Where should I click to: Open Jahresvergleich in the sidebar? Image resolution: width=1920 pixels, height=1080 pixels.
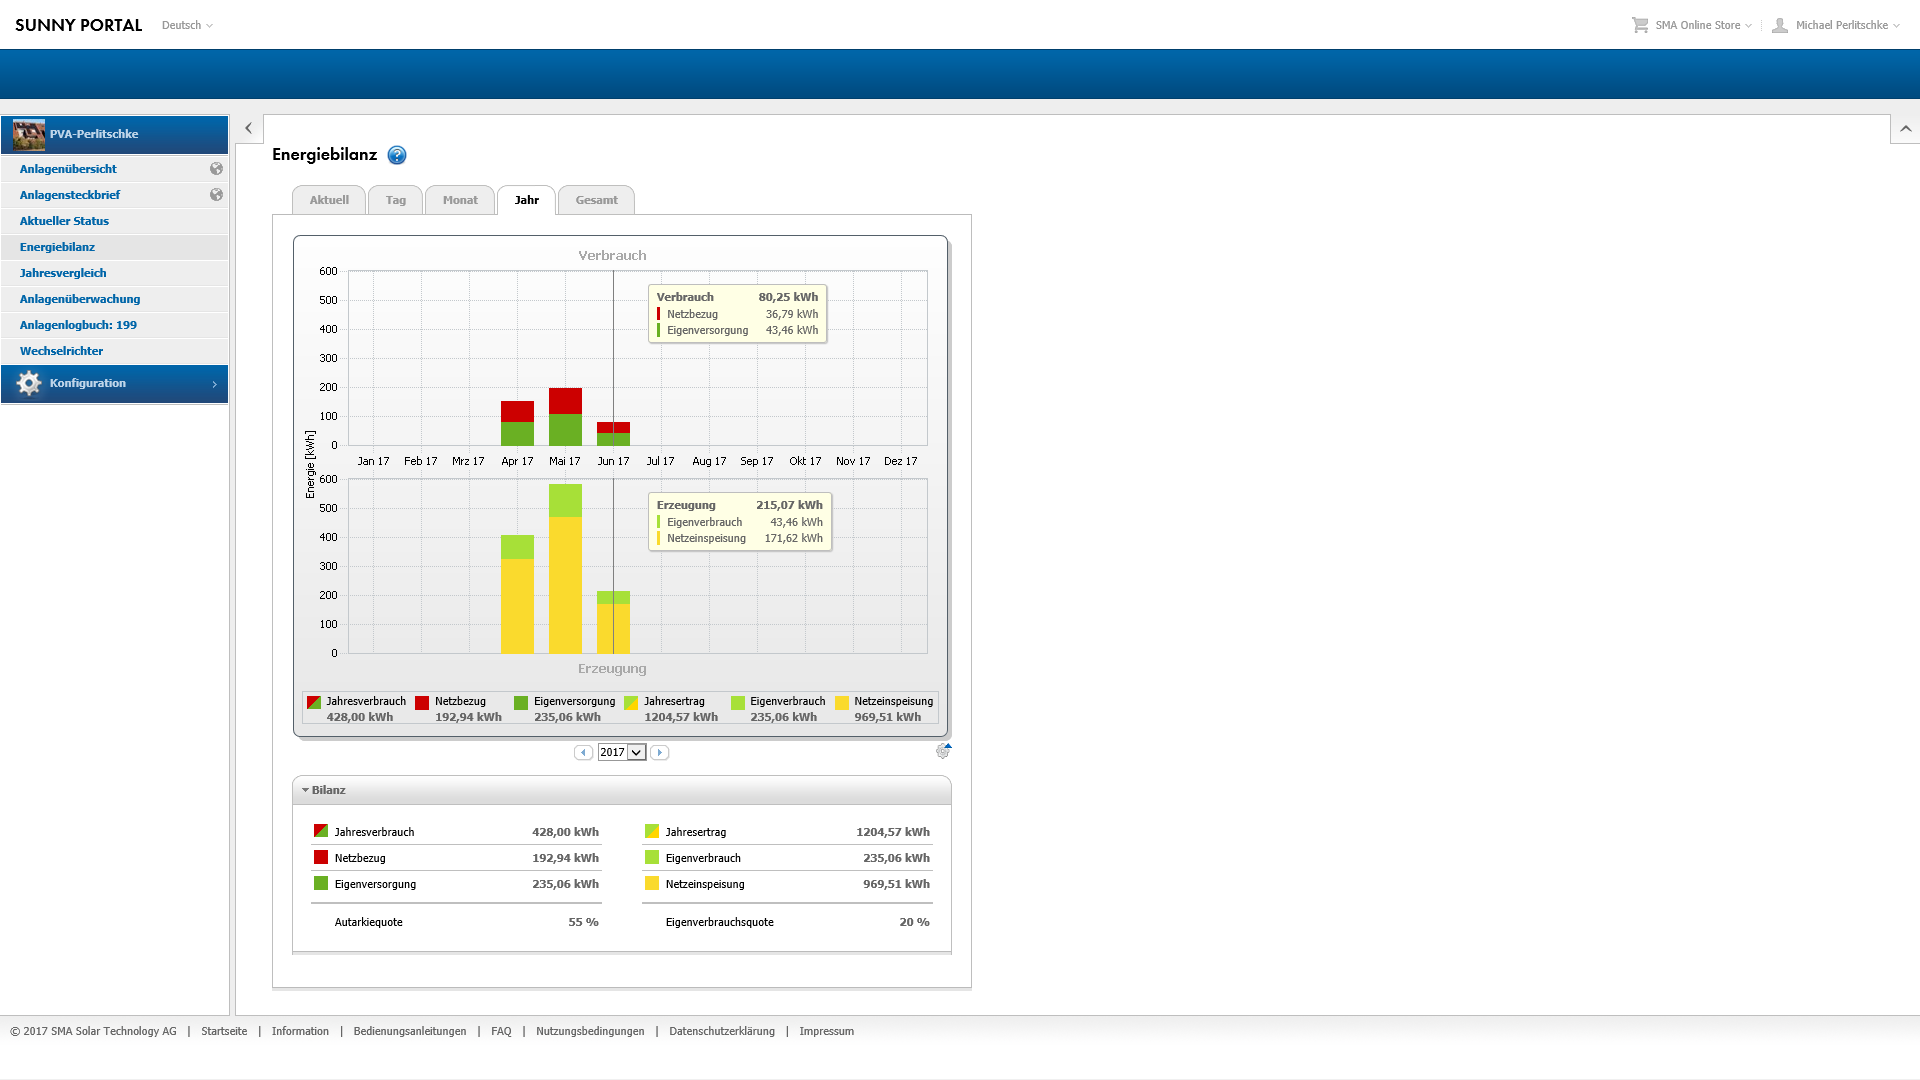tap(63, 273)
